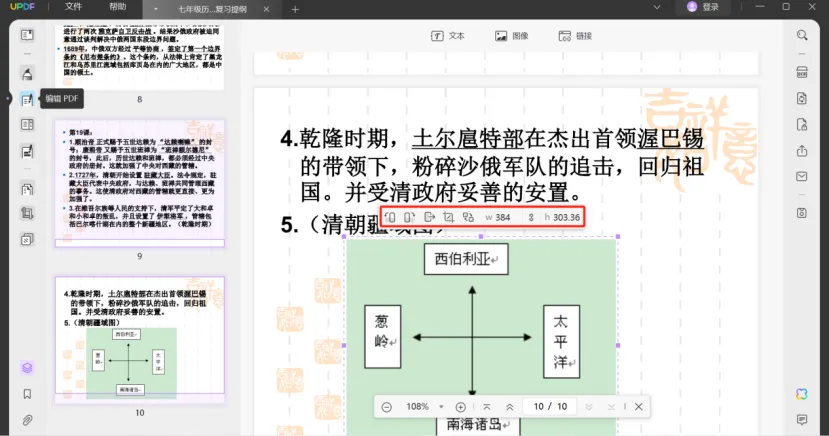Select page 10 thumbnail
This screenshot has width=829, height=436.
140,340
